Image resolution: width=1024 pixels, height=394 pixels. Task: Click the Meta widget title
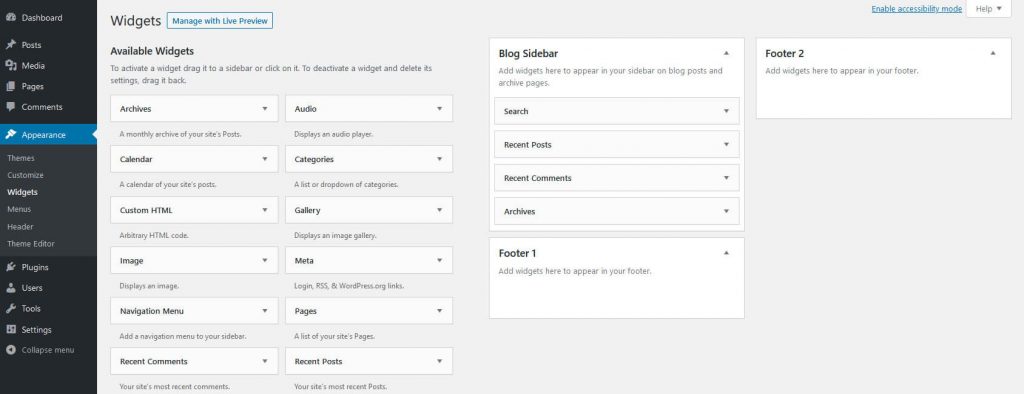(x=304, y=260)
